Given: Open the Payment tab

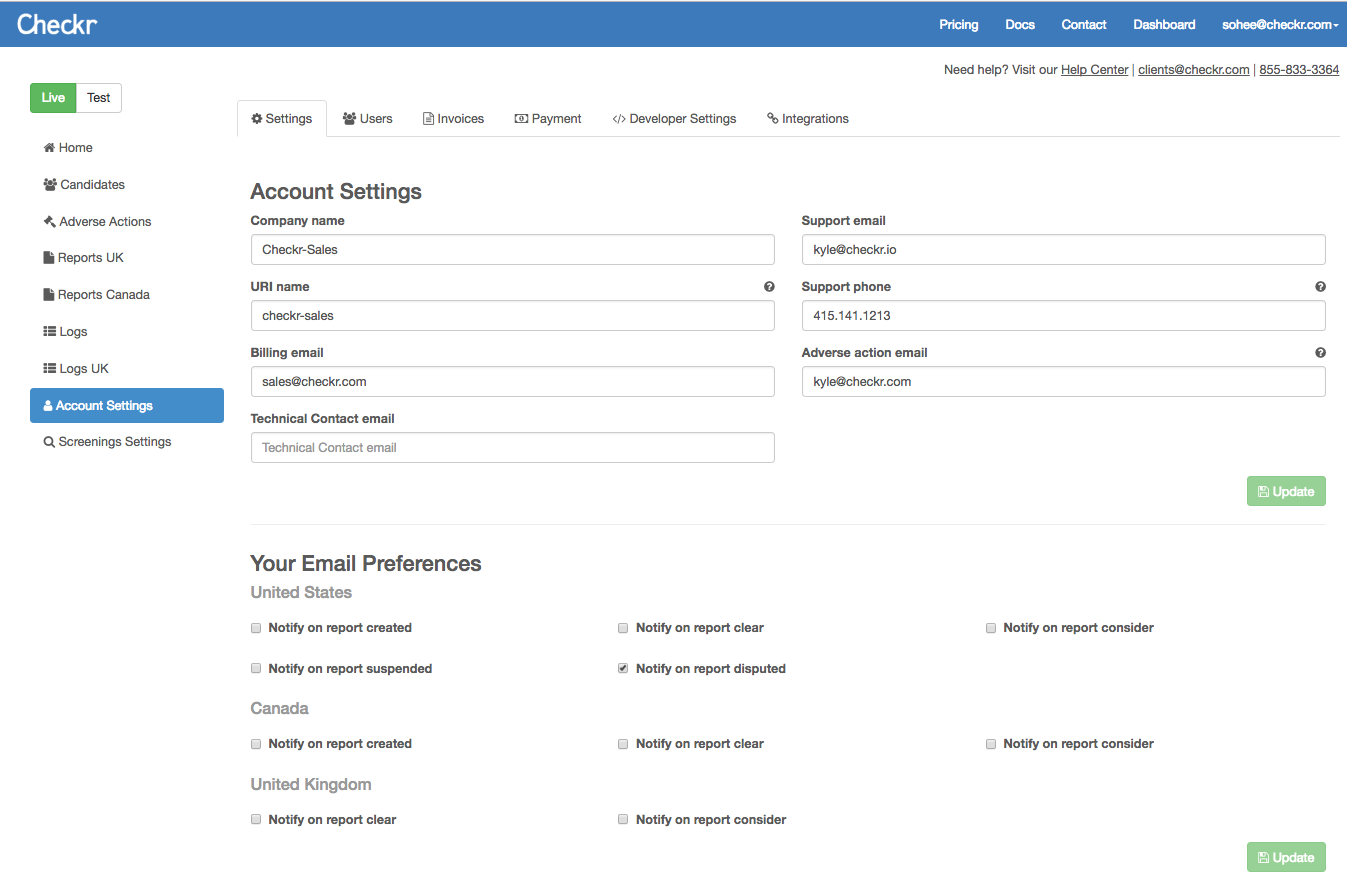Looking at the screenshot, I should tap(547, 119).
